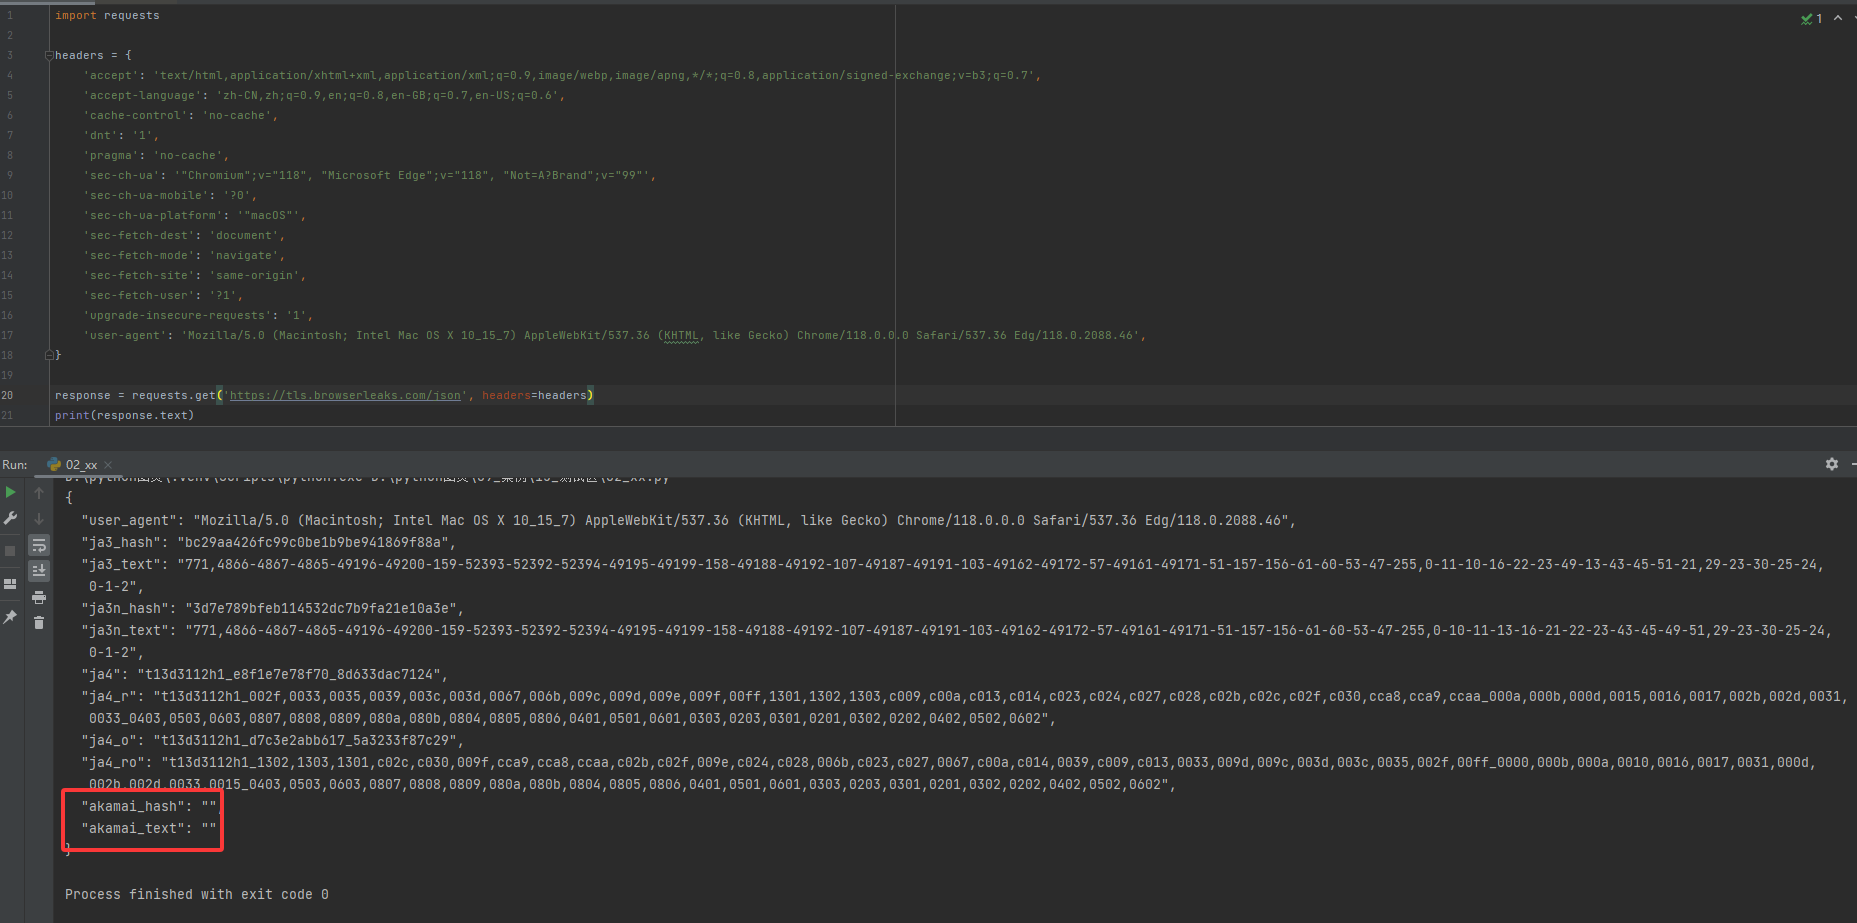
Task: Click the 'accept-language' header key
Action: pyautogui.click(x=142, y=95)
